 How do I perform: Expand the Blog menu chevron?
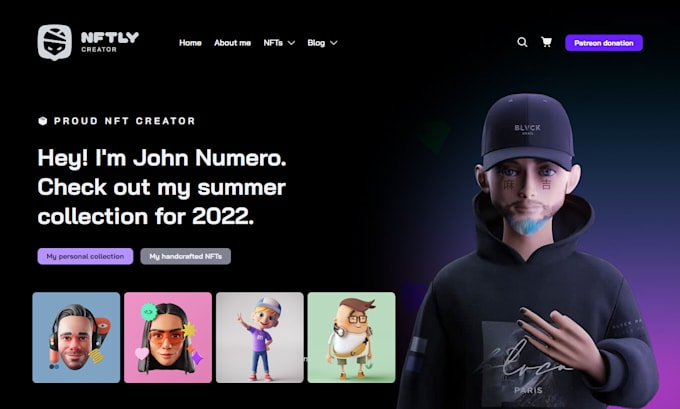click(333, 43)
